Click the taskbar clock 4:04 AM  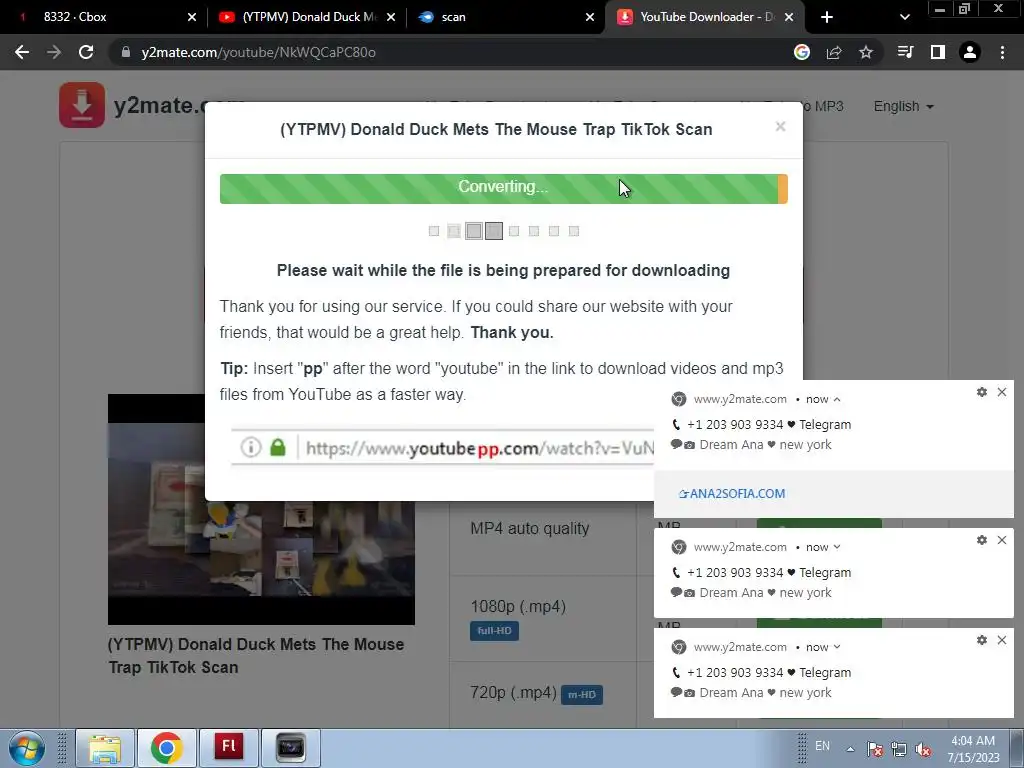point(973,749)
